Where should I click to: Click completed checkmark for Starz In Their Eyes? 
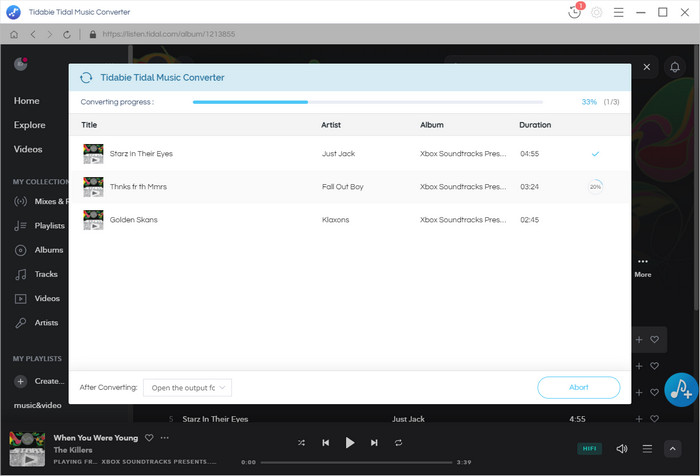(x=595, y=154)
